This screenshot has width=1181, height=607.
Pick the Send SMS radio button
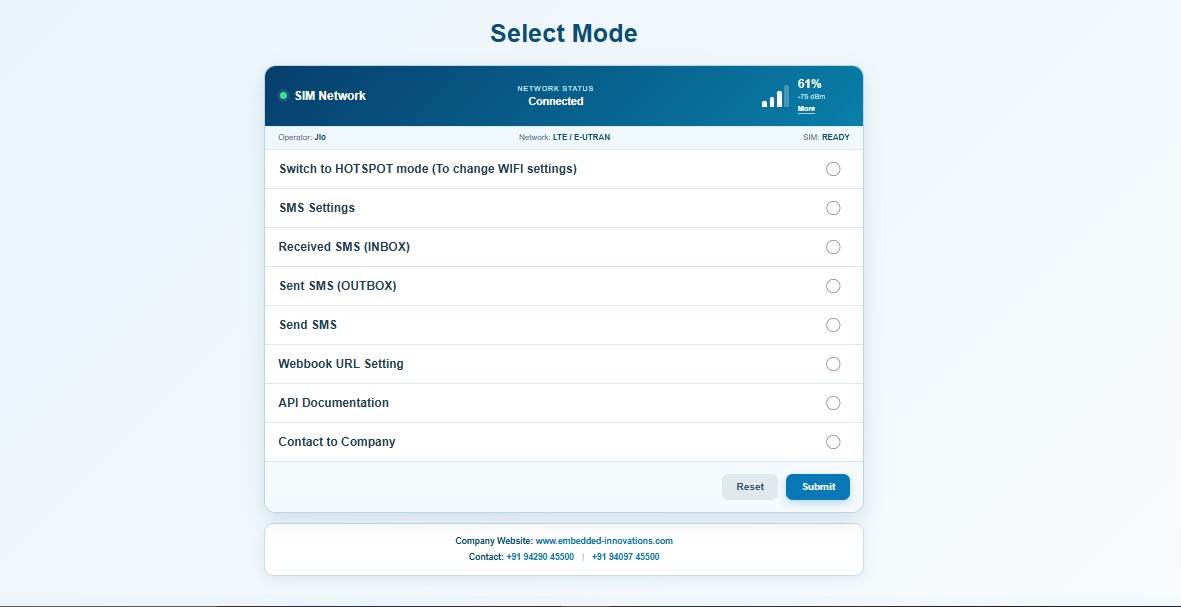833,325
